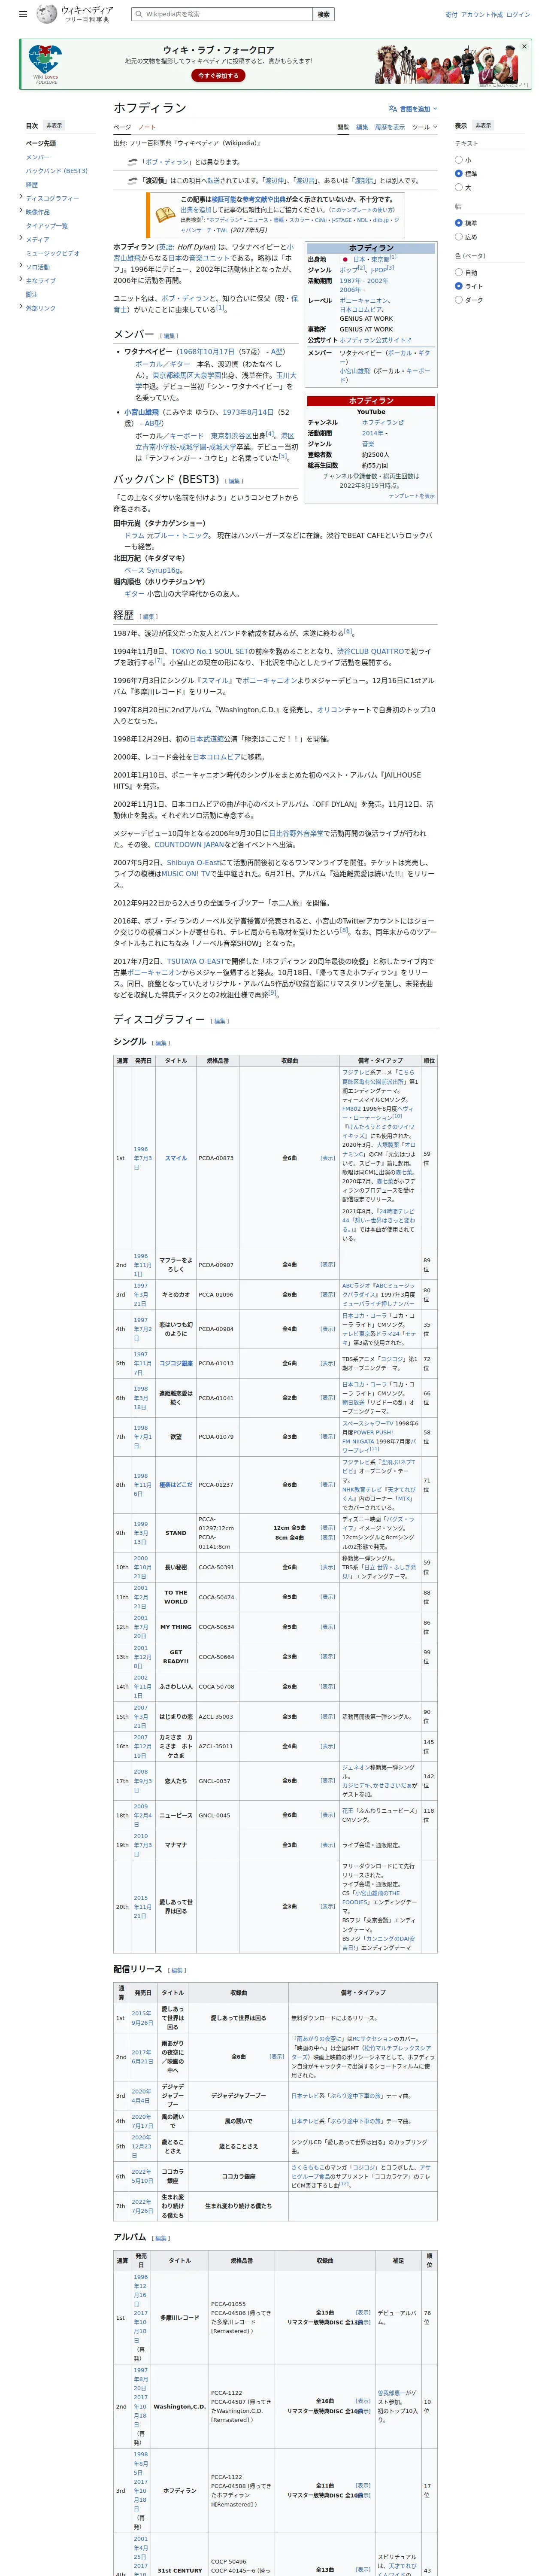The height and width of the screenshot is (2576, 551).
Task: Jump to ページ先頭 in contents
Action: point(41,143)
